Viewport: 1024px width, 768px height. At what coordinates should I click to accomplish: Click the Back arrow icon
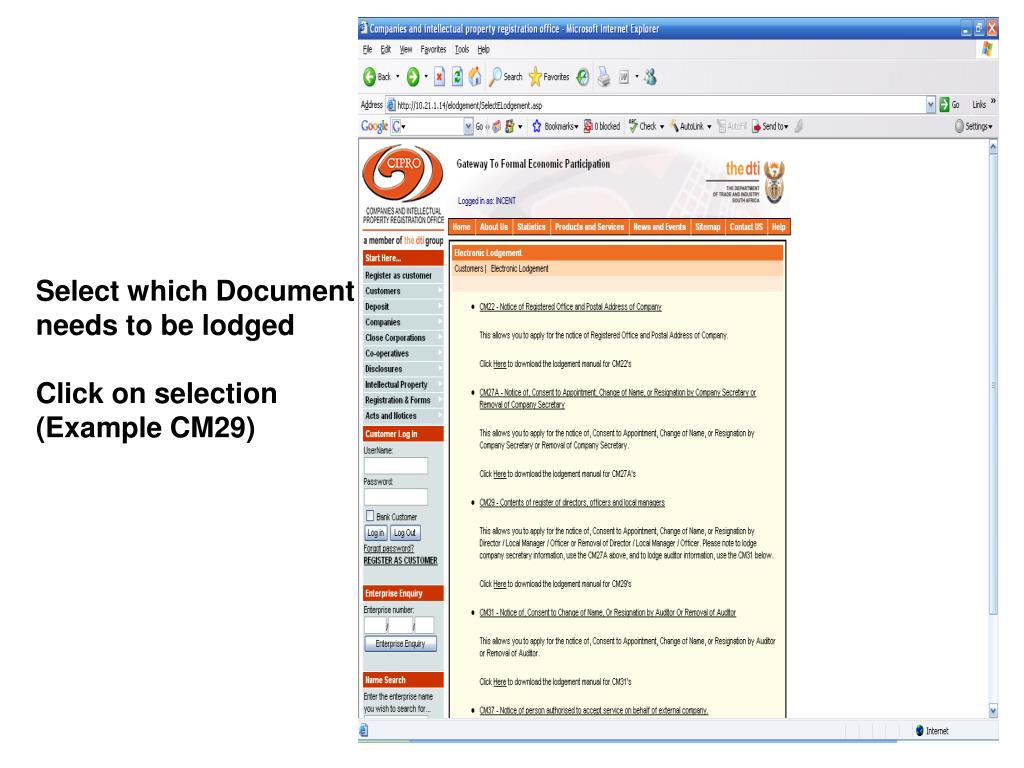[x=370, y=77]
